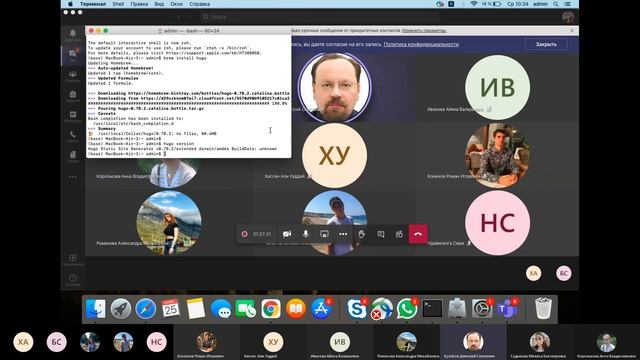Click the ХА avatar above the Dock
640x360 pixels.
[x=533, y=273]
